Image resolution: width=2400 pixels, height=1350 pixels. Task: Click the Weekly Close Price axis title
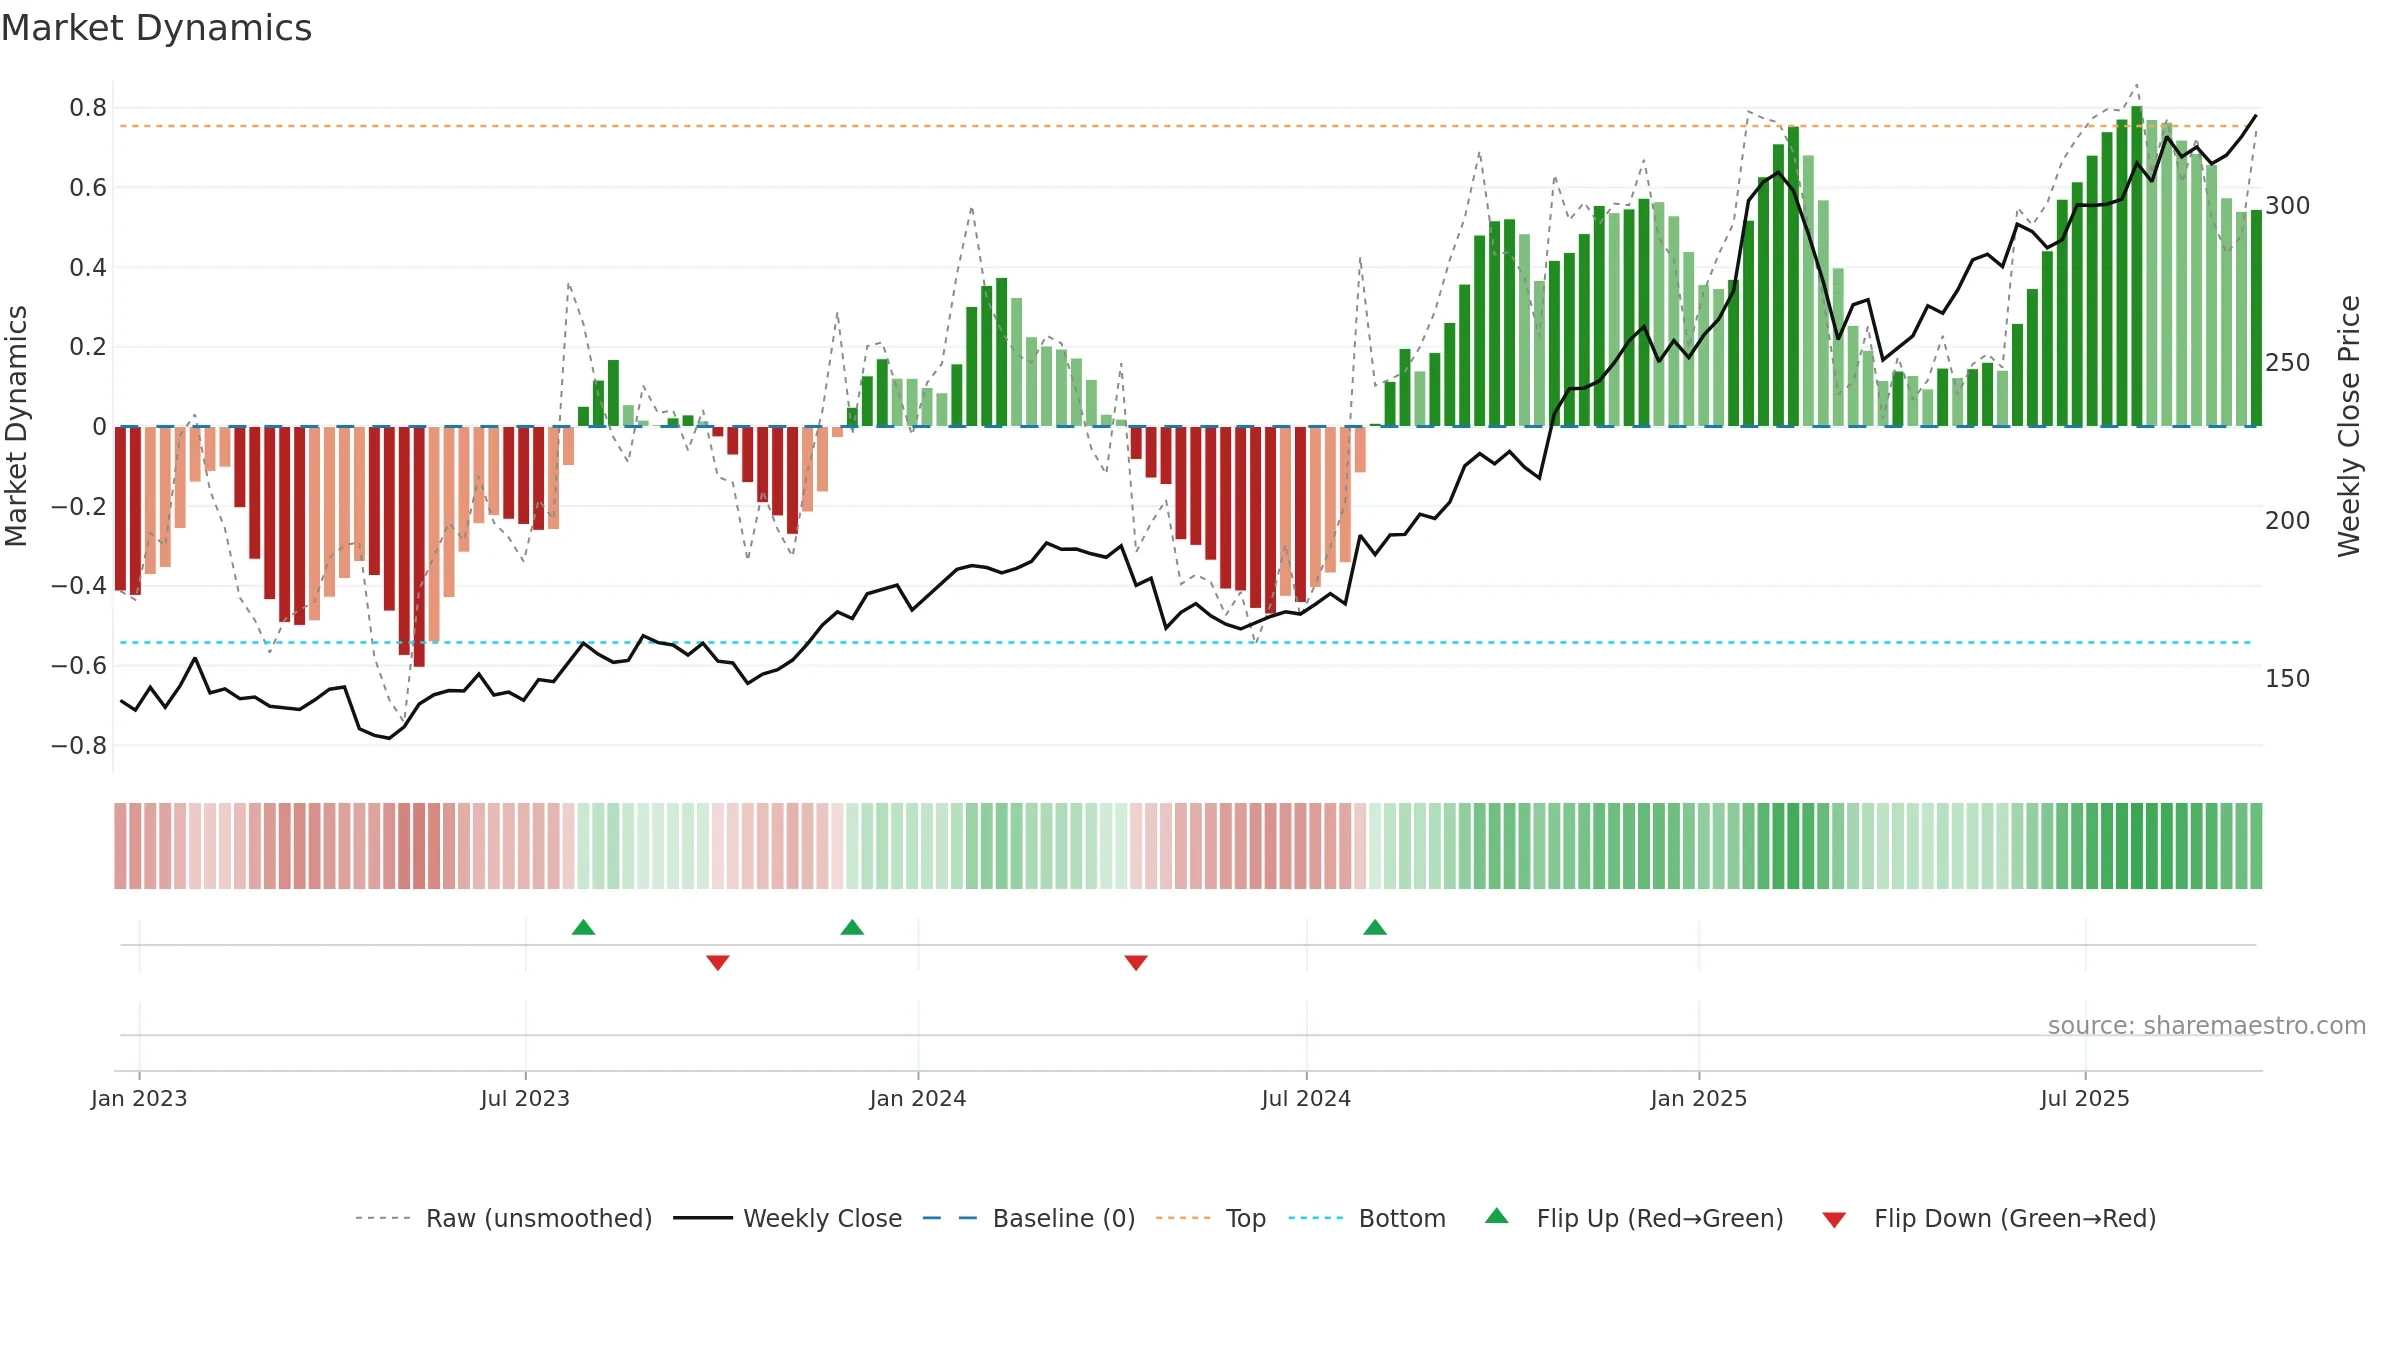click(x=2349, y=426)
